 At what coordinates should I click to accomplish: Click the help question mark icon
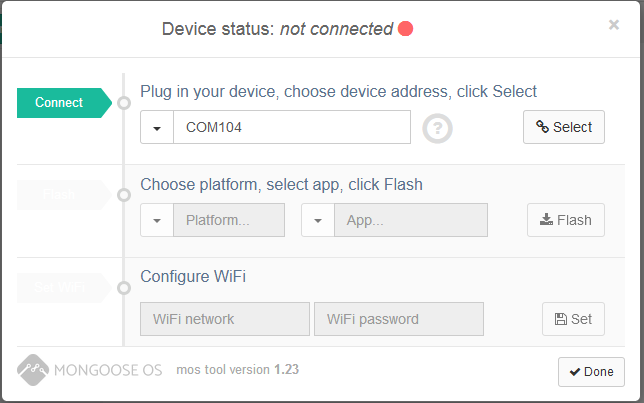tap(437, 128)
